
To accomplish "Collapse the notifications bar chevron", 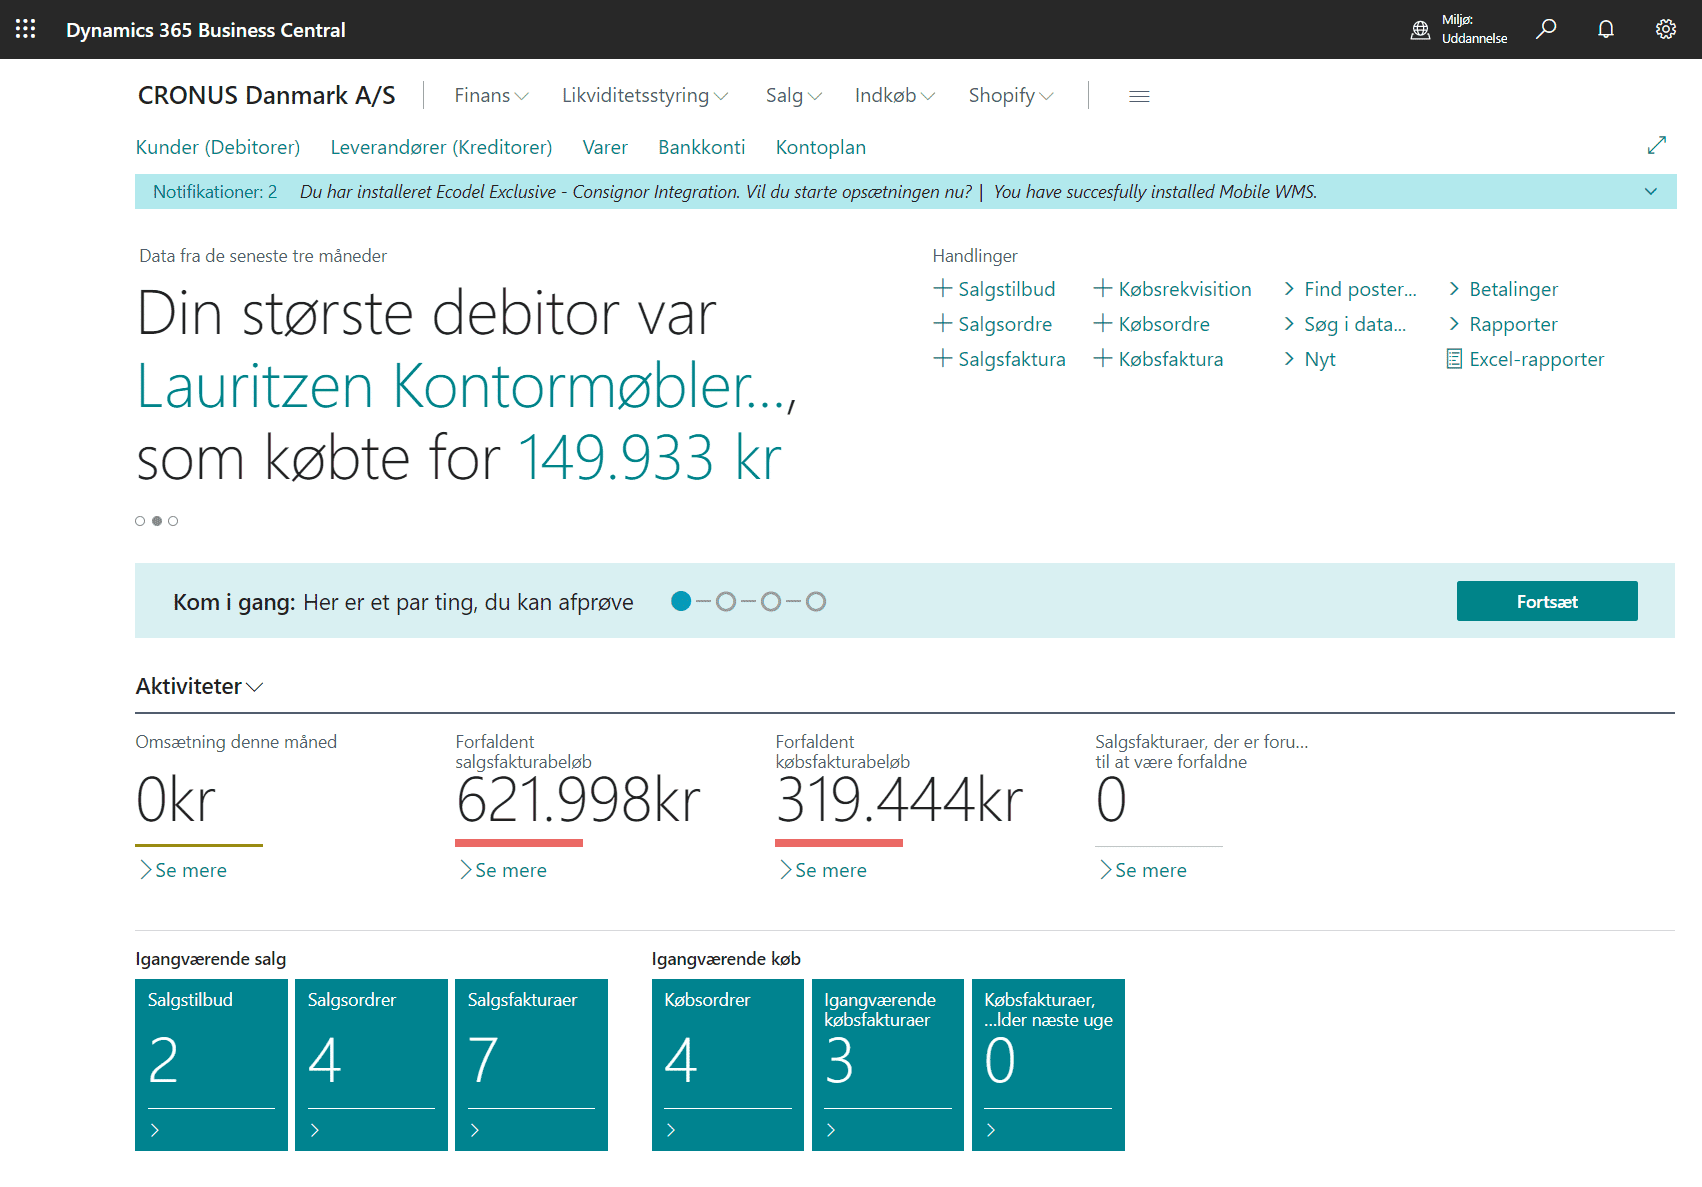I will 1650,192.
